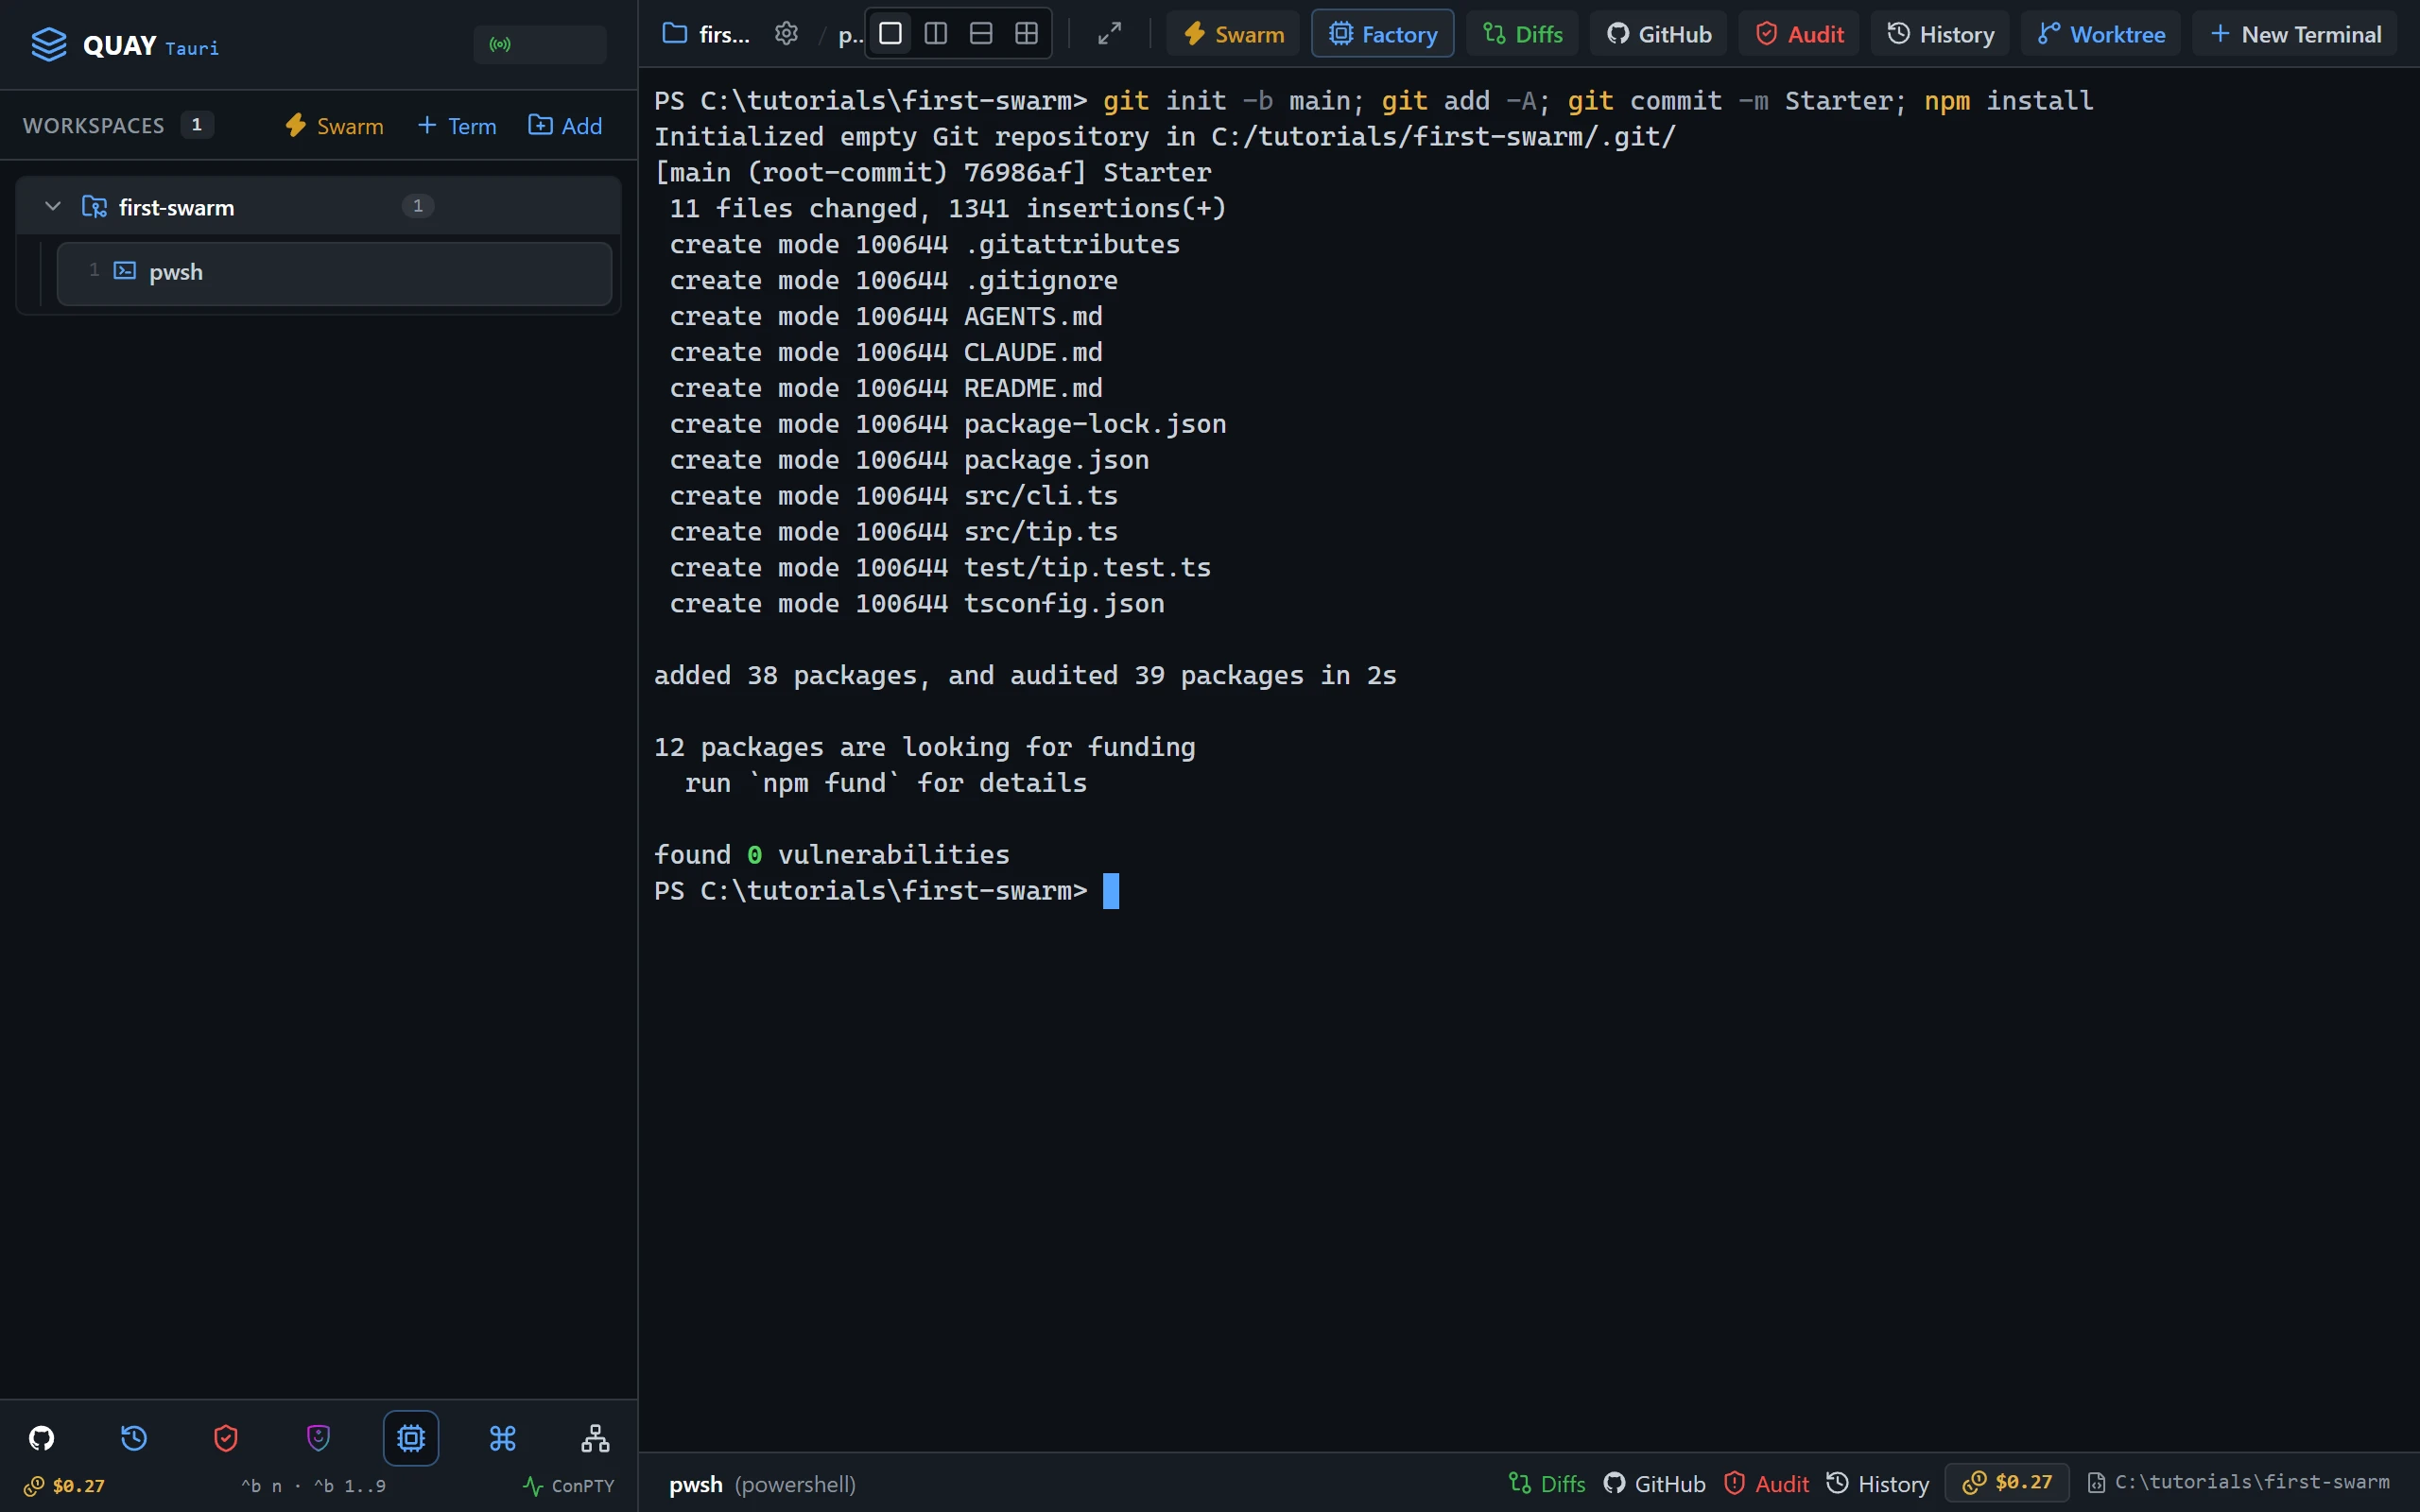Click pwsh (powershell) label in status bar
2420x1512 pixels.
coord(762,1484)
